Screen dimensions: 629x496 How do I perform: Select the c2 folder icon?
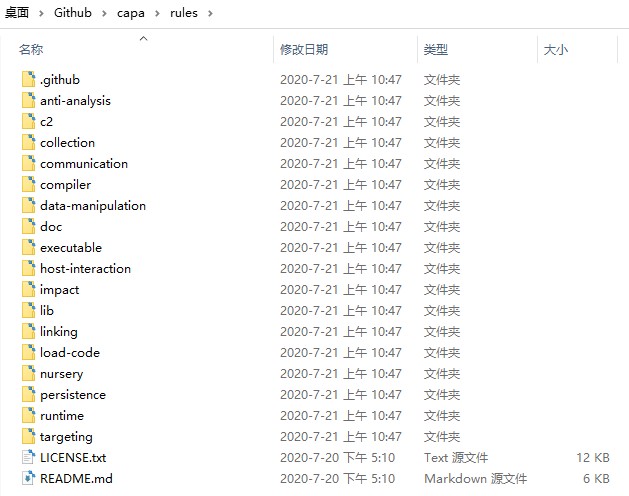click(28, 121)
